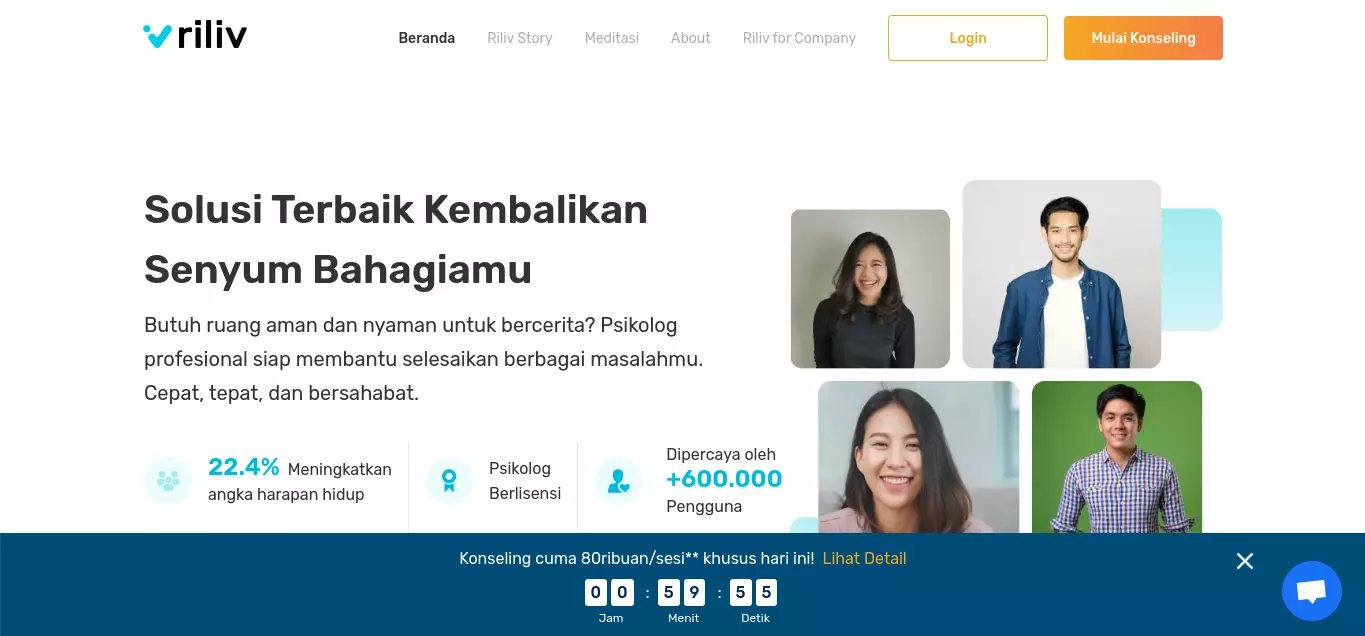This screenshot has height=636, width=1365.
Task: Open Riliv for Company page
Action: coord(799,38)
